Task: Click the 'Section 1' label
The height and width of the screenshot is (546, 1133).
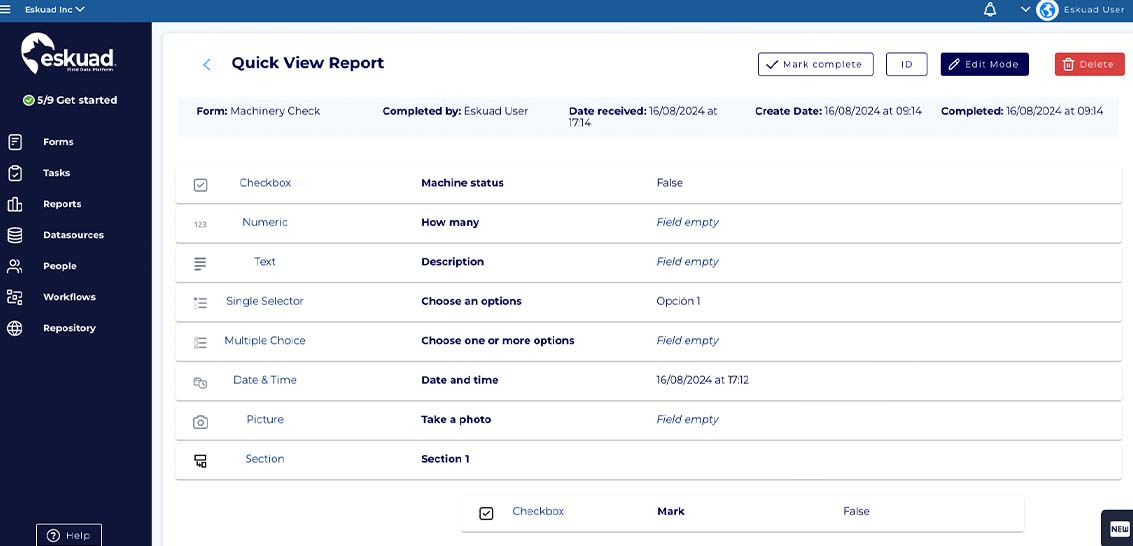Action: tap(445, 459)
